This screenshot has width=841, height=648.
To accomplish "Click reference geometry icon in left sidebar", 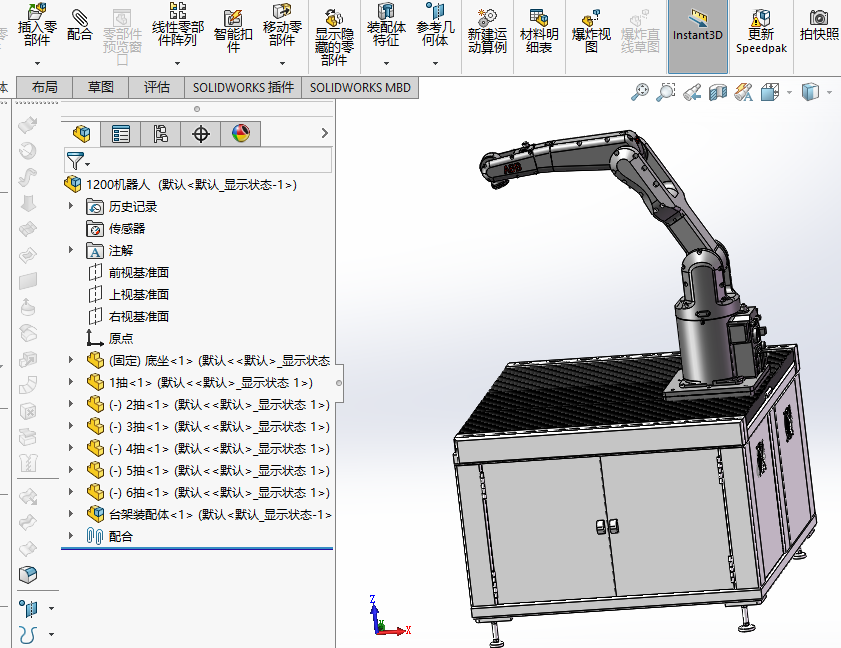I will pyautogui.click(x=29, y=608).
